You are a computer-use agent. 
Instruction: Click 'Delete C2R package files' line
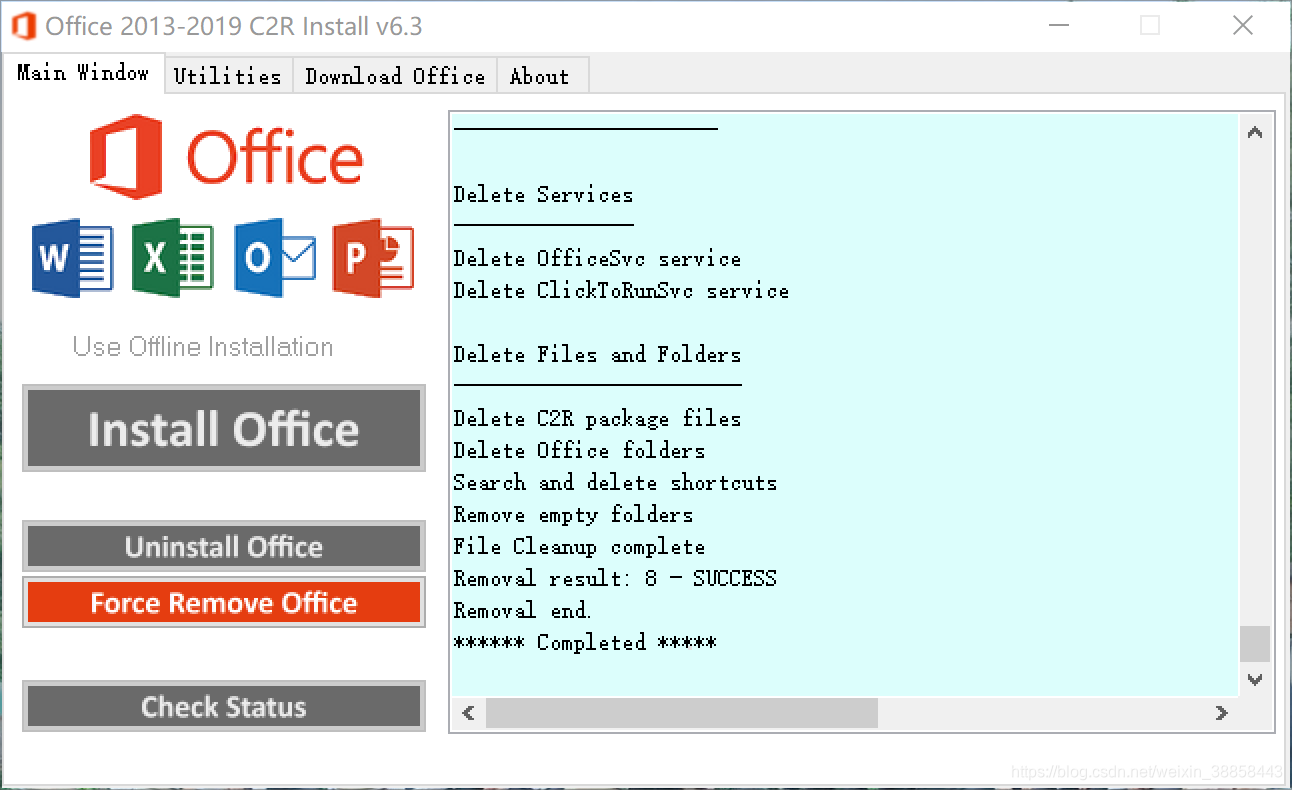597,418
